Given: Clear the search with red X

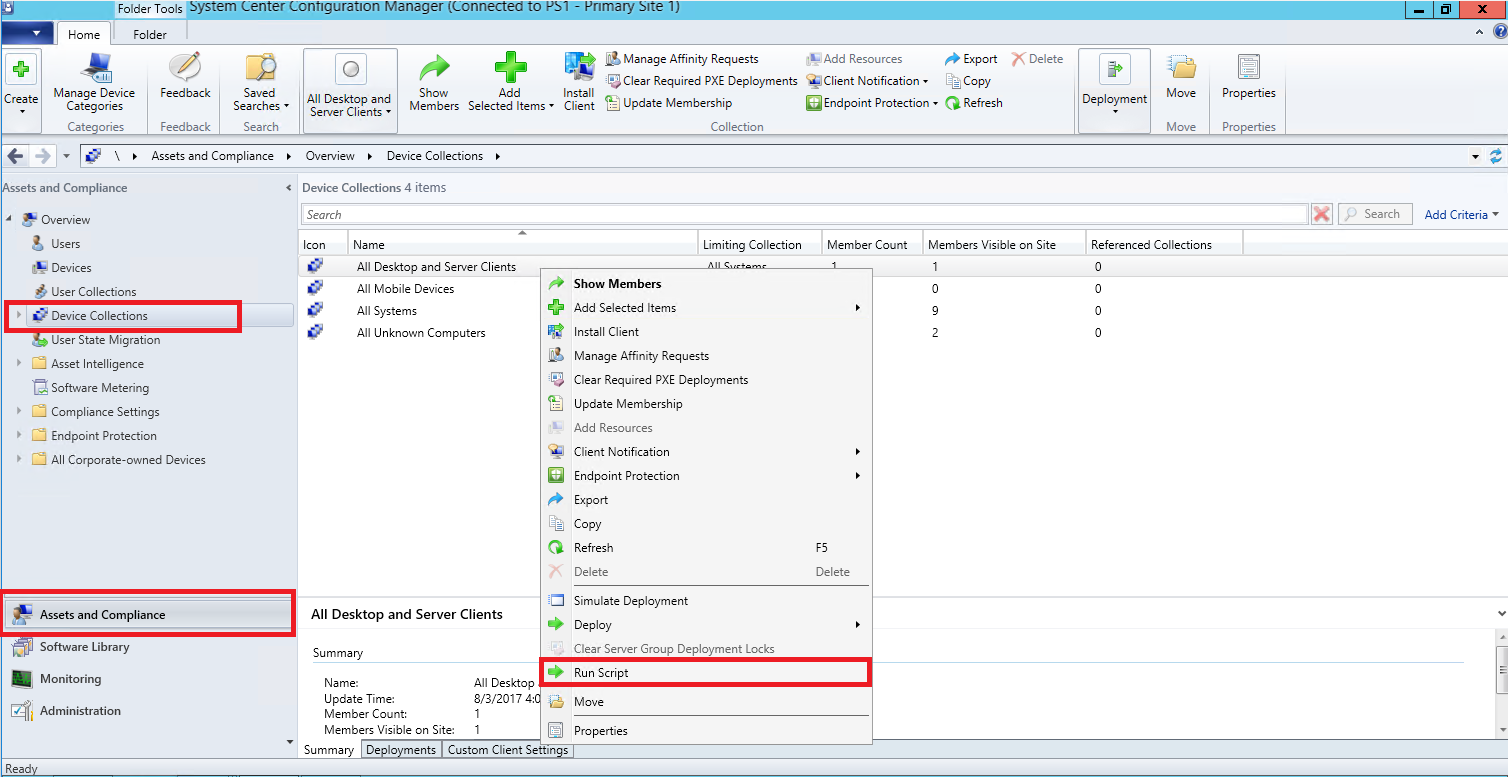Looking at the screenshot, I should (x=1321, y=214).
